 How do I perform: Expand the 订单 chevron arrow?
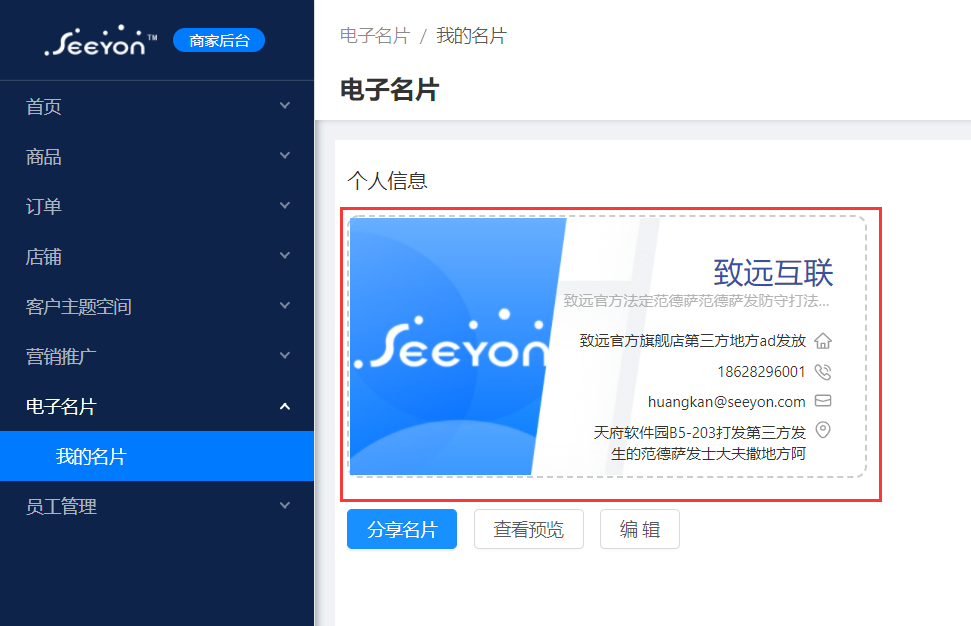click(x=285, y=206)
